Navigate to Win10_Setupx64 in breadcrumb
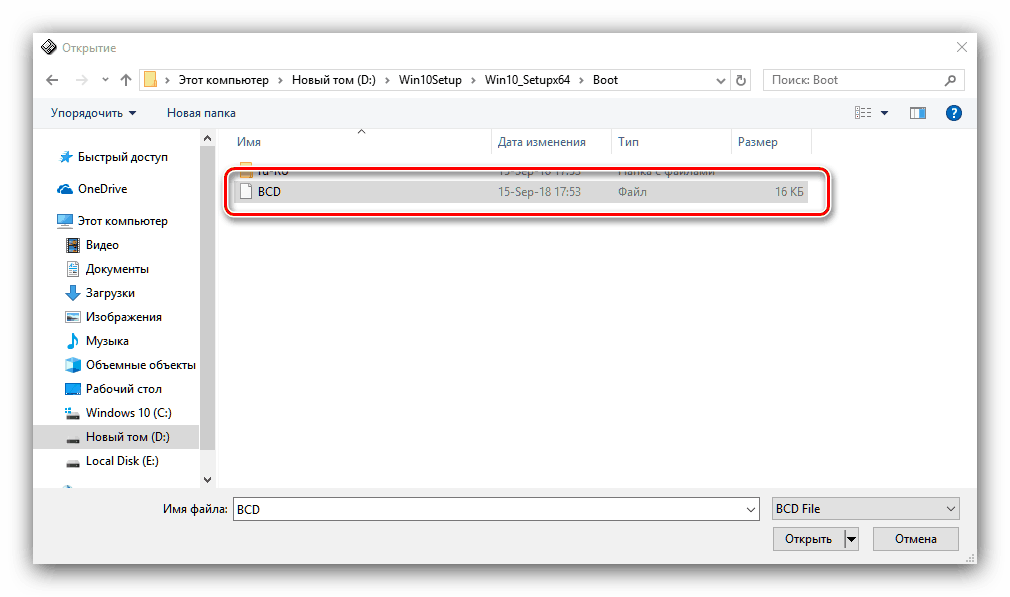The height and width of the screenshot is (597, 1010). tap(528, 80)
